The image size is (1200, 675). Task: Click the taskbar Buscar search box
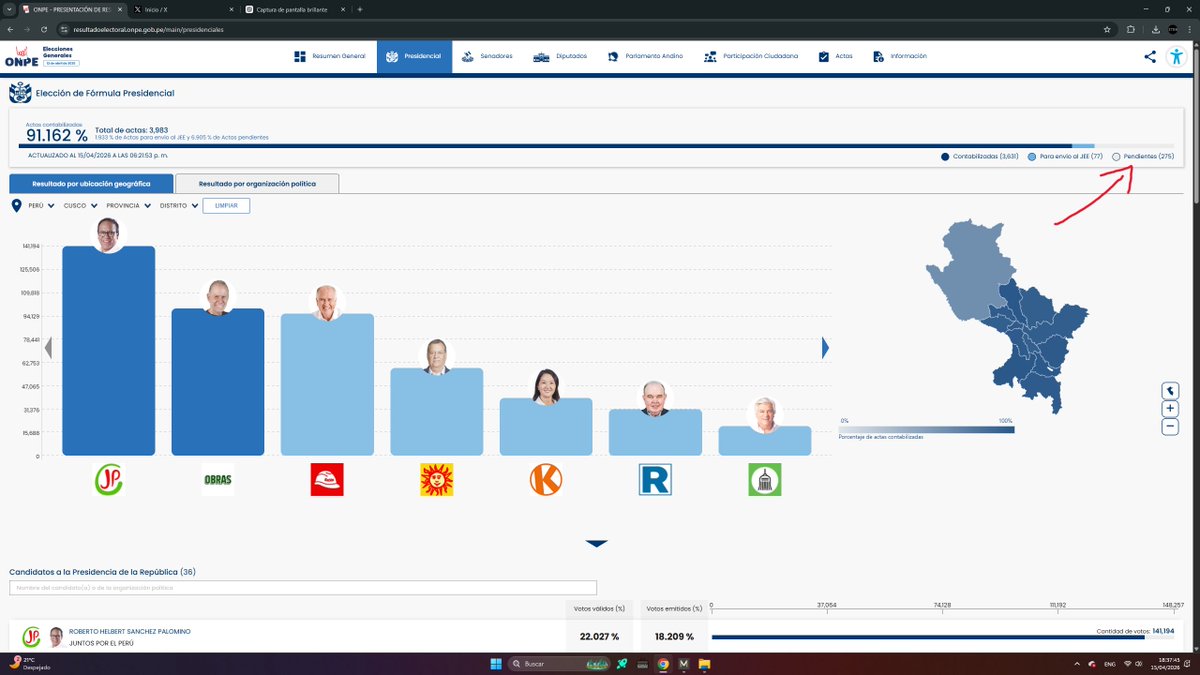561,663
